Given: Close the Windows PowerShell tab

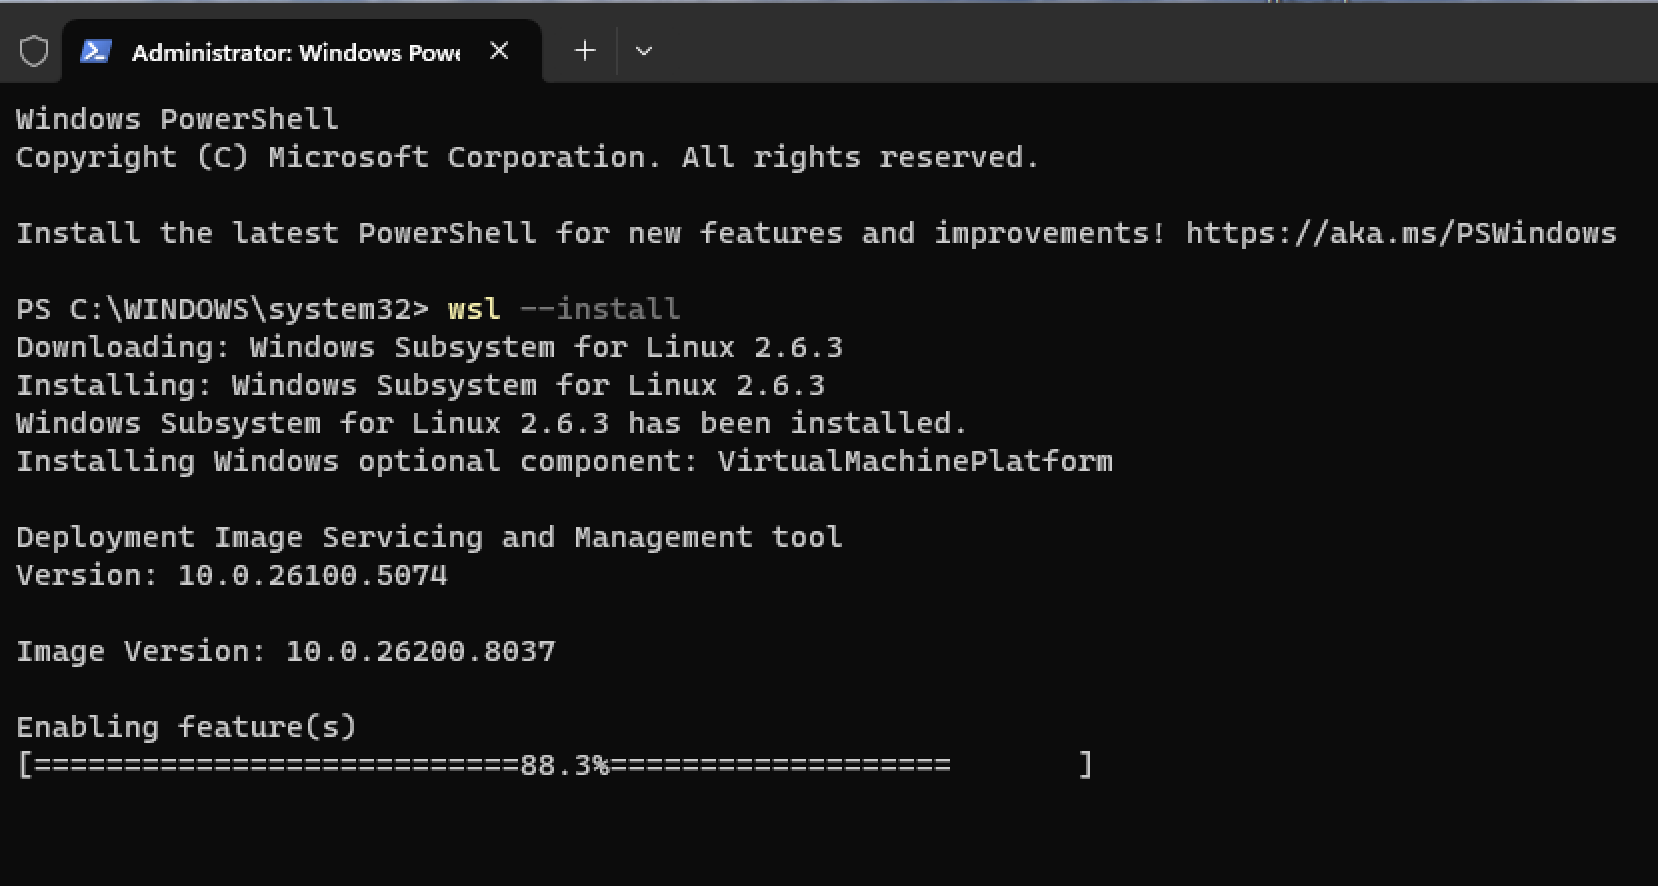Looking at the screenshot, I should pos(499,51).
